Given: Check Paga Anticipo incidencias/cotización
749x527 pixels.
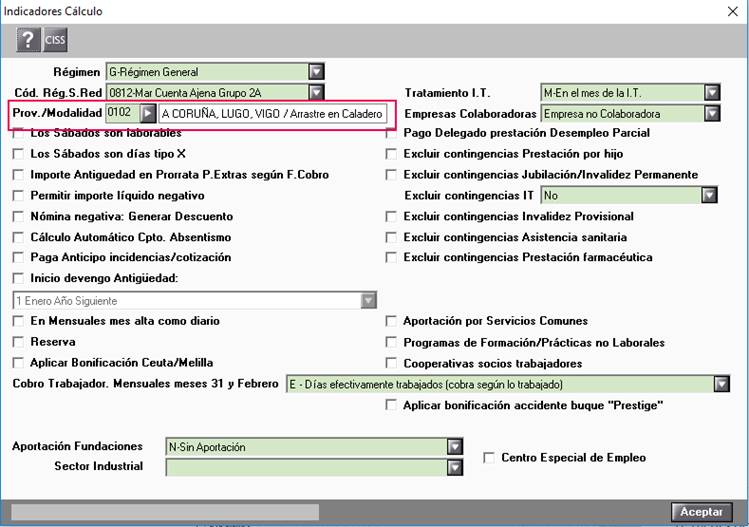Looking at the screenshot, I should pyautogui.click(x=18, y=258).
